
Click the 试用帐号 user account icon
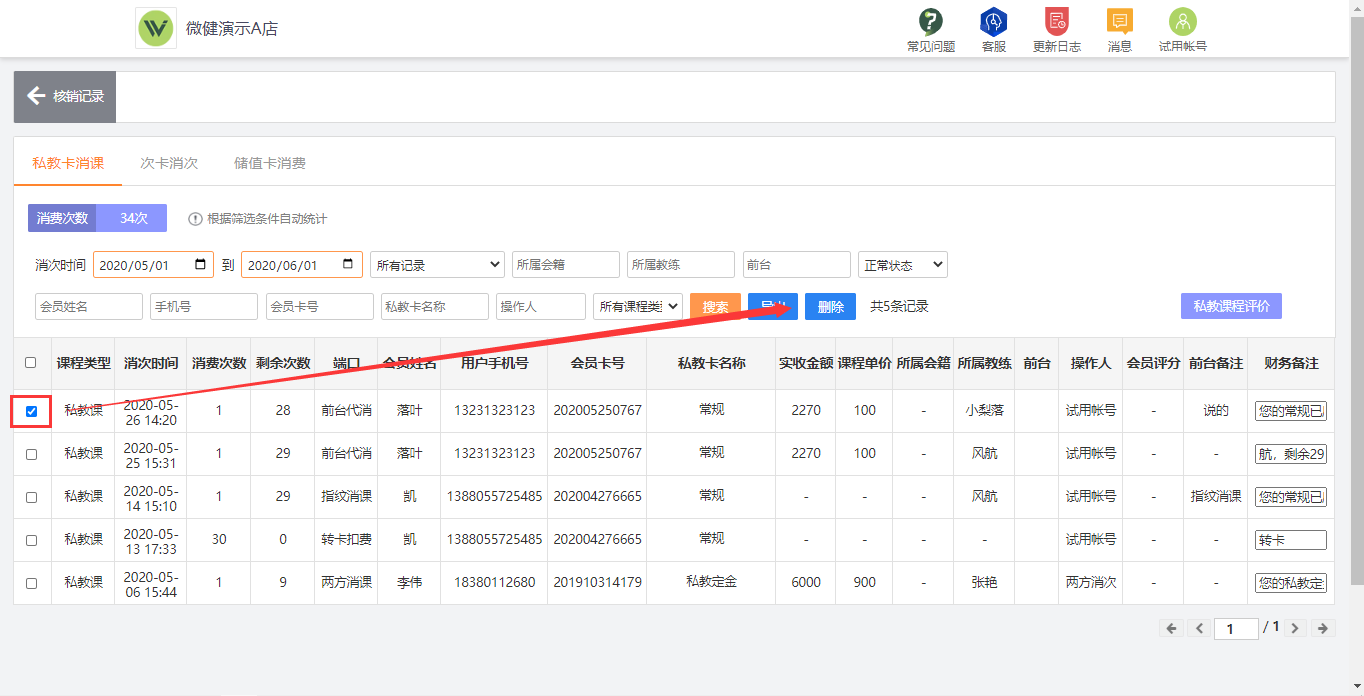tap(1182, 22)
